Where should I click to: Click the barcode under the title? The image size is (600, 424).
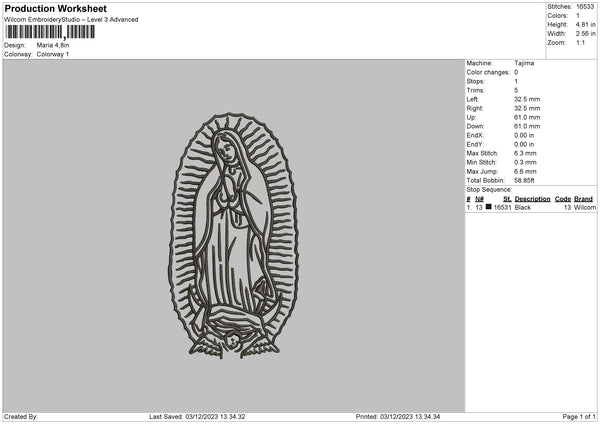50,32
